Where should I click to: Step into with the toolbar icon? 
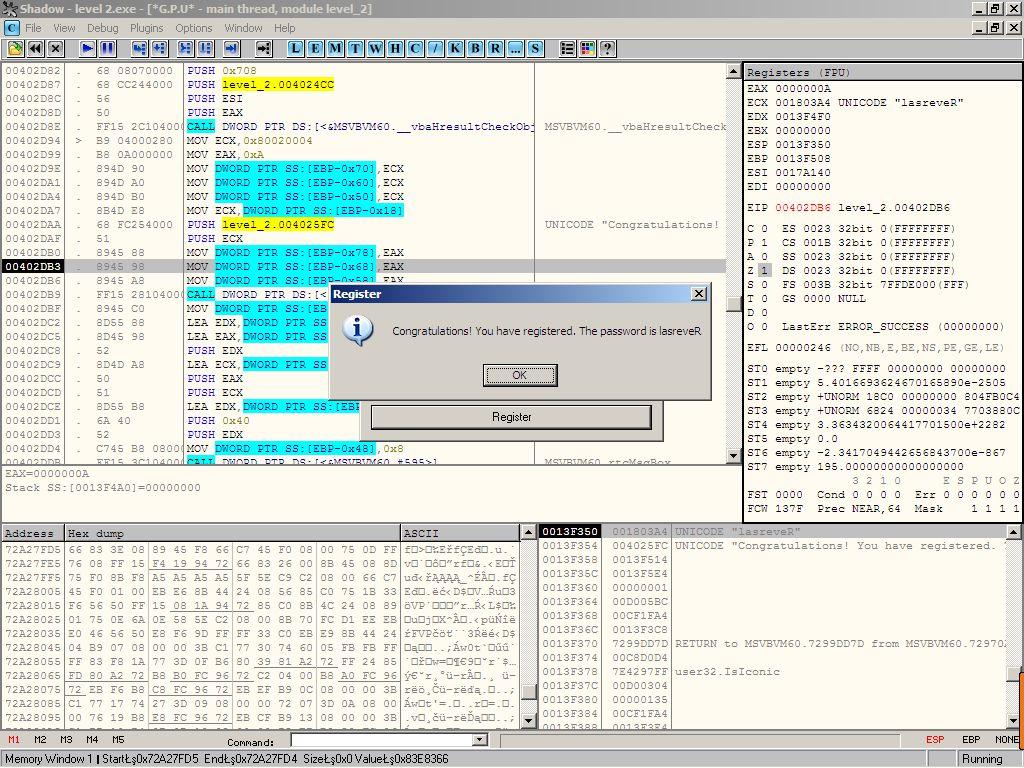click(139, 48)
